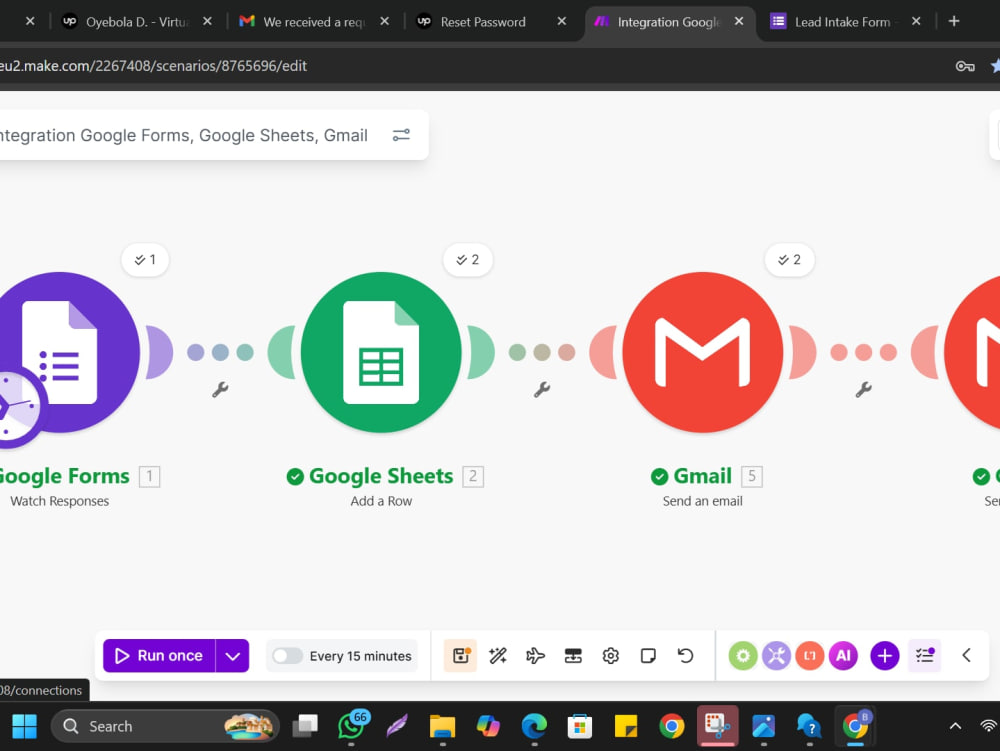Image resolution: width=1000 pixels, height=751 pixels.
Task: Save the scenario with the save icon
Action: click(x=460, y=655)
